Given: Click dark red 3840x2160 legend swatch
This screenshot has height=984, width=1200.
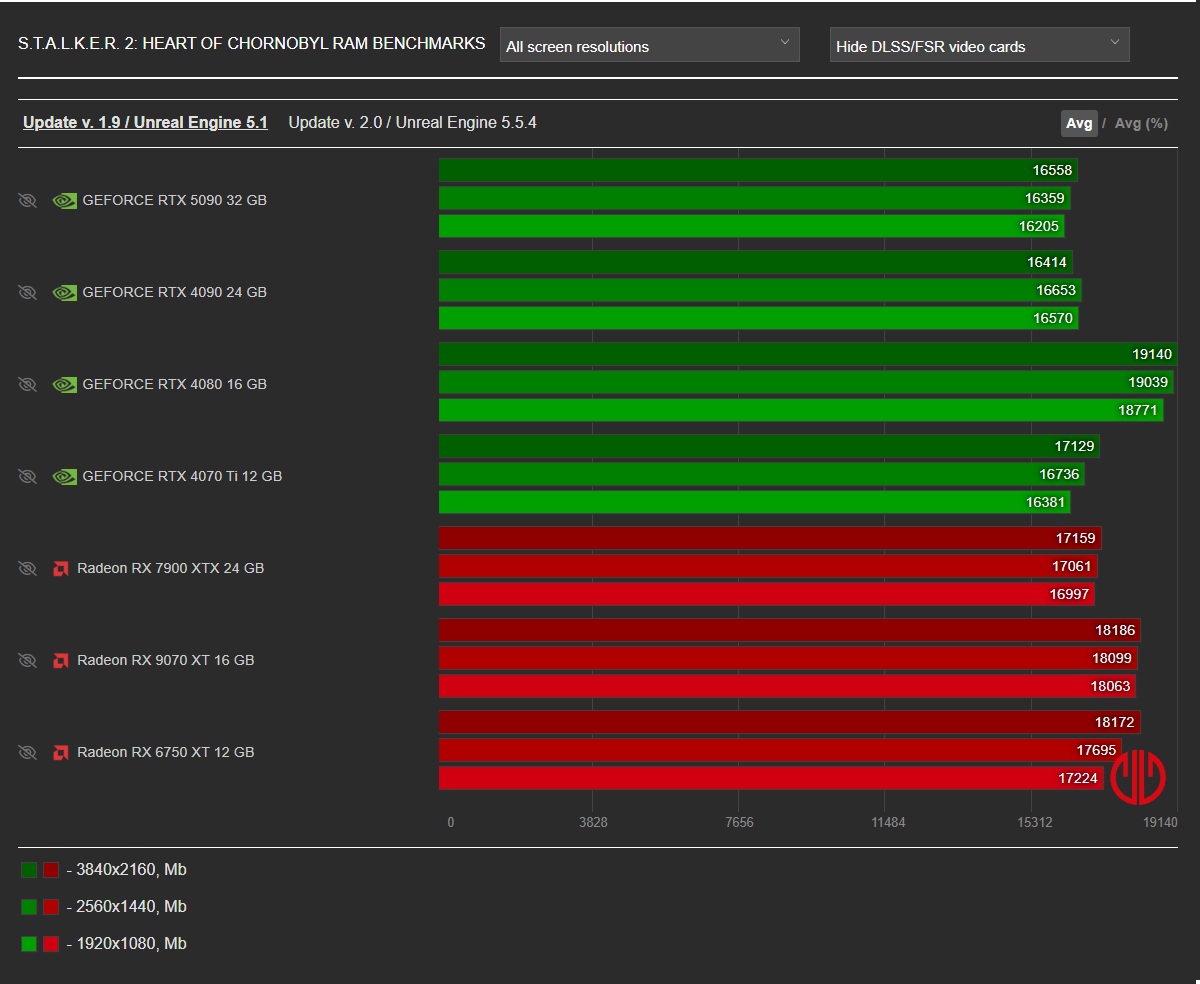Looking at the screenshot, I should click(51, 870).
